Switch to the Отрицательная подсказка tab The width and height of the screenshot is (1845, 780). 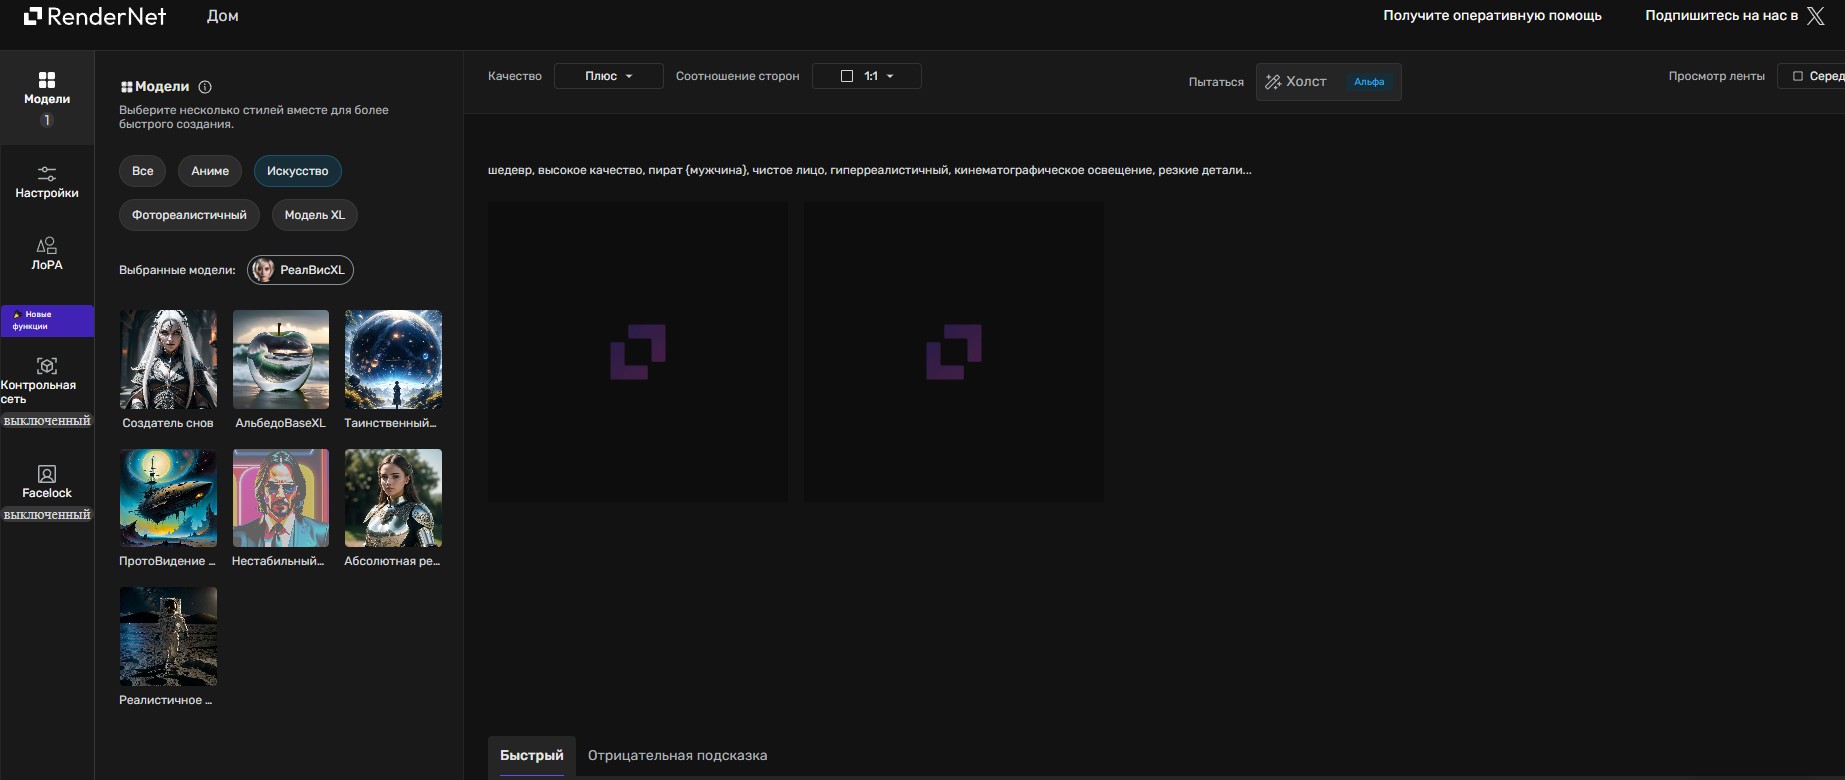tap(677, 755)
